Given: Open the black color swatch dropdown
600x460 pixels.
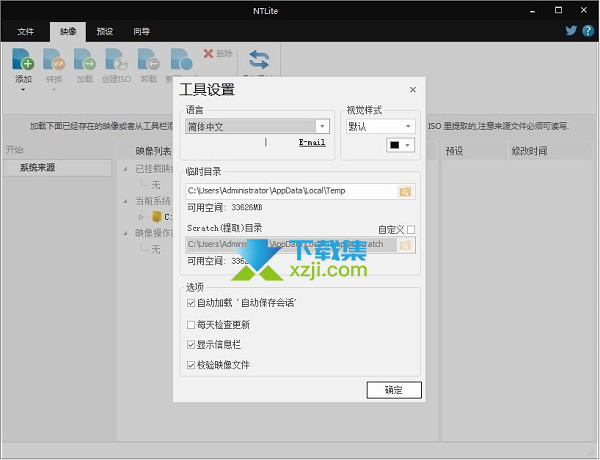Looking at the screenshot, I should click(400, 145).
